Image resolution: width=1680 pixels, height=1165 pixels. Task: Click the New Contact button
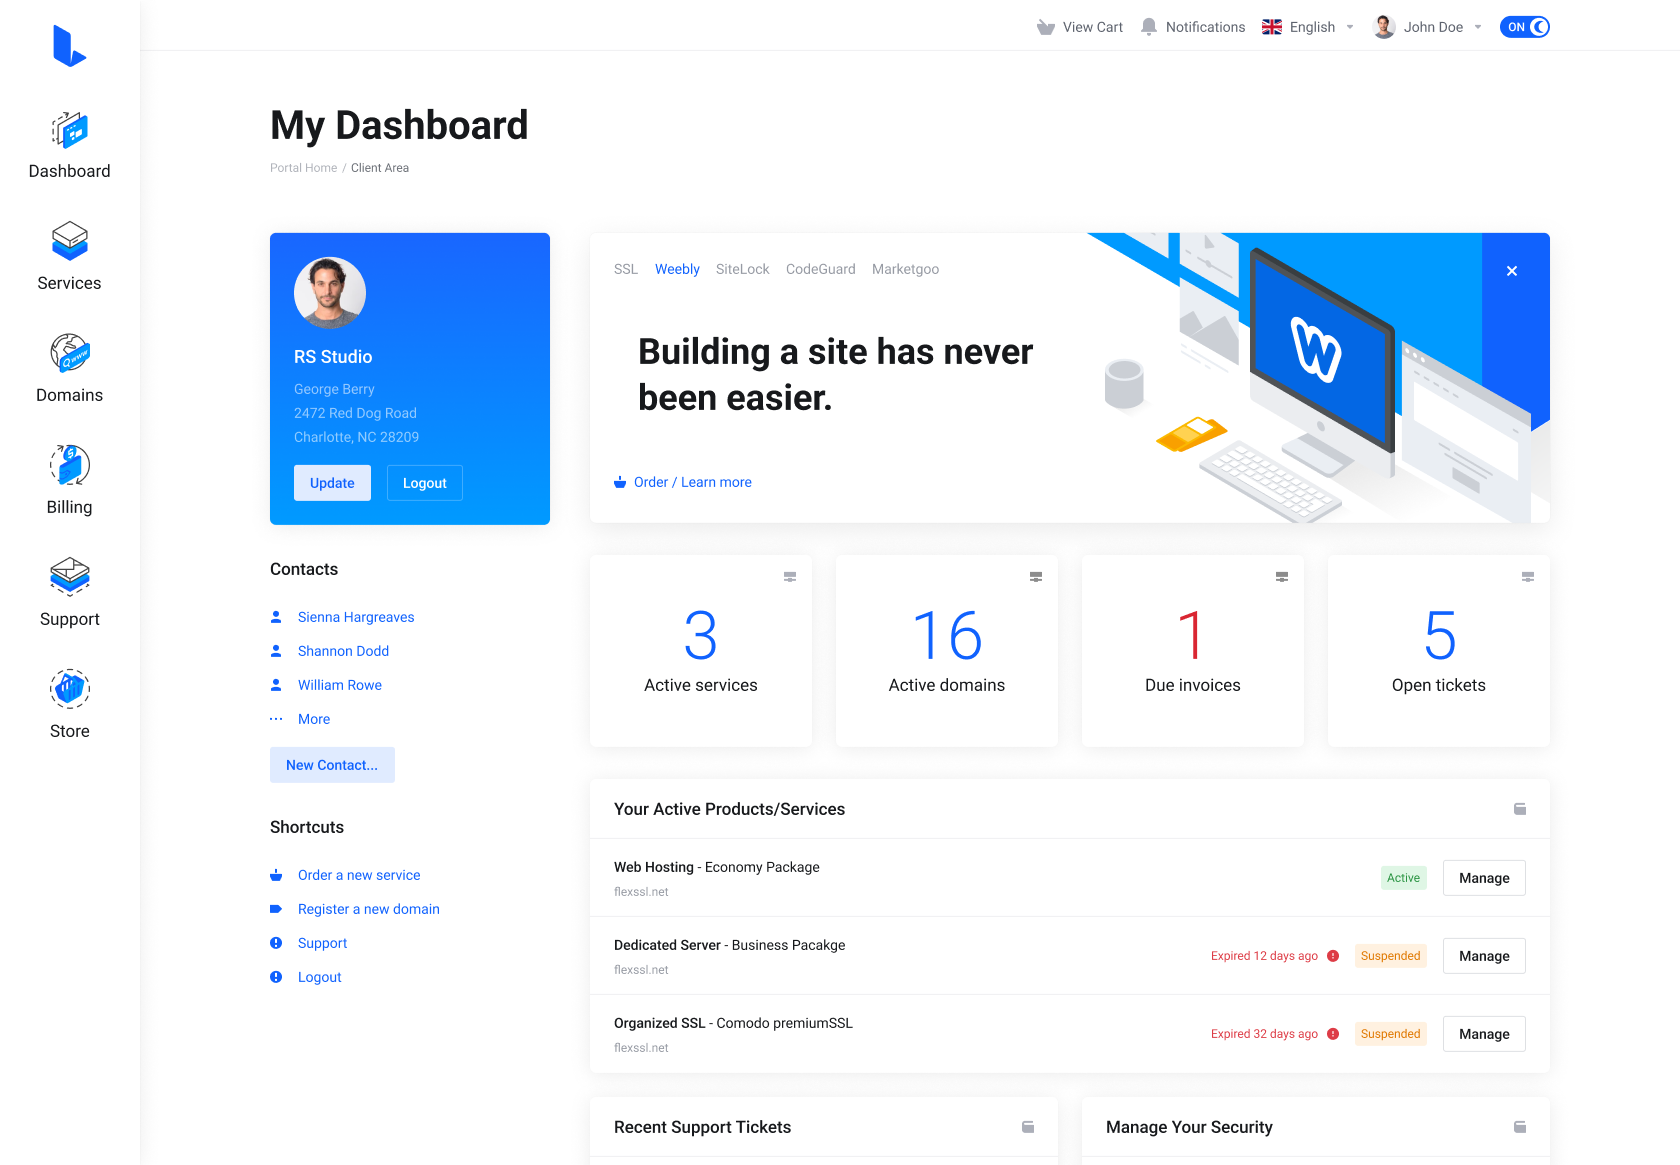[x=331, y=764]
